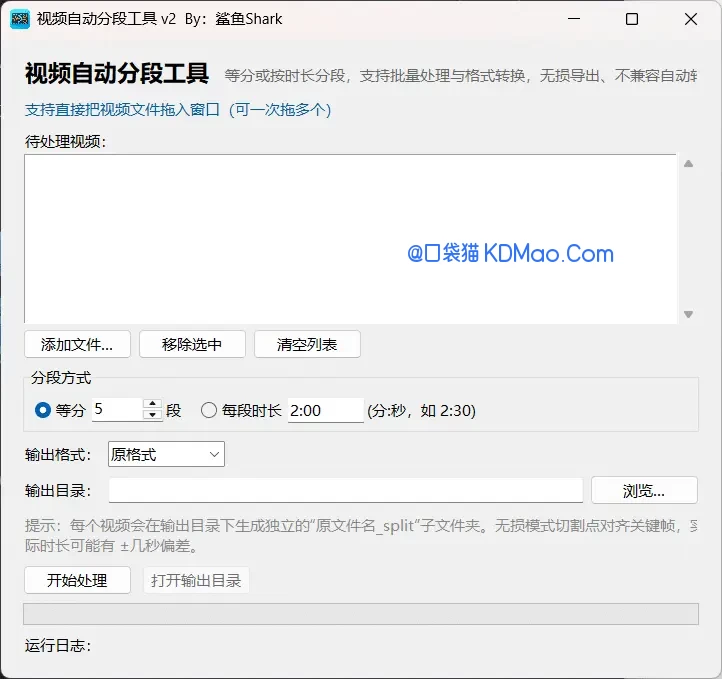Minimize the window
The width and height of the screenshot is (722, 679).
click(x=574, y=19)
